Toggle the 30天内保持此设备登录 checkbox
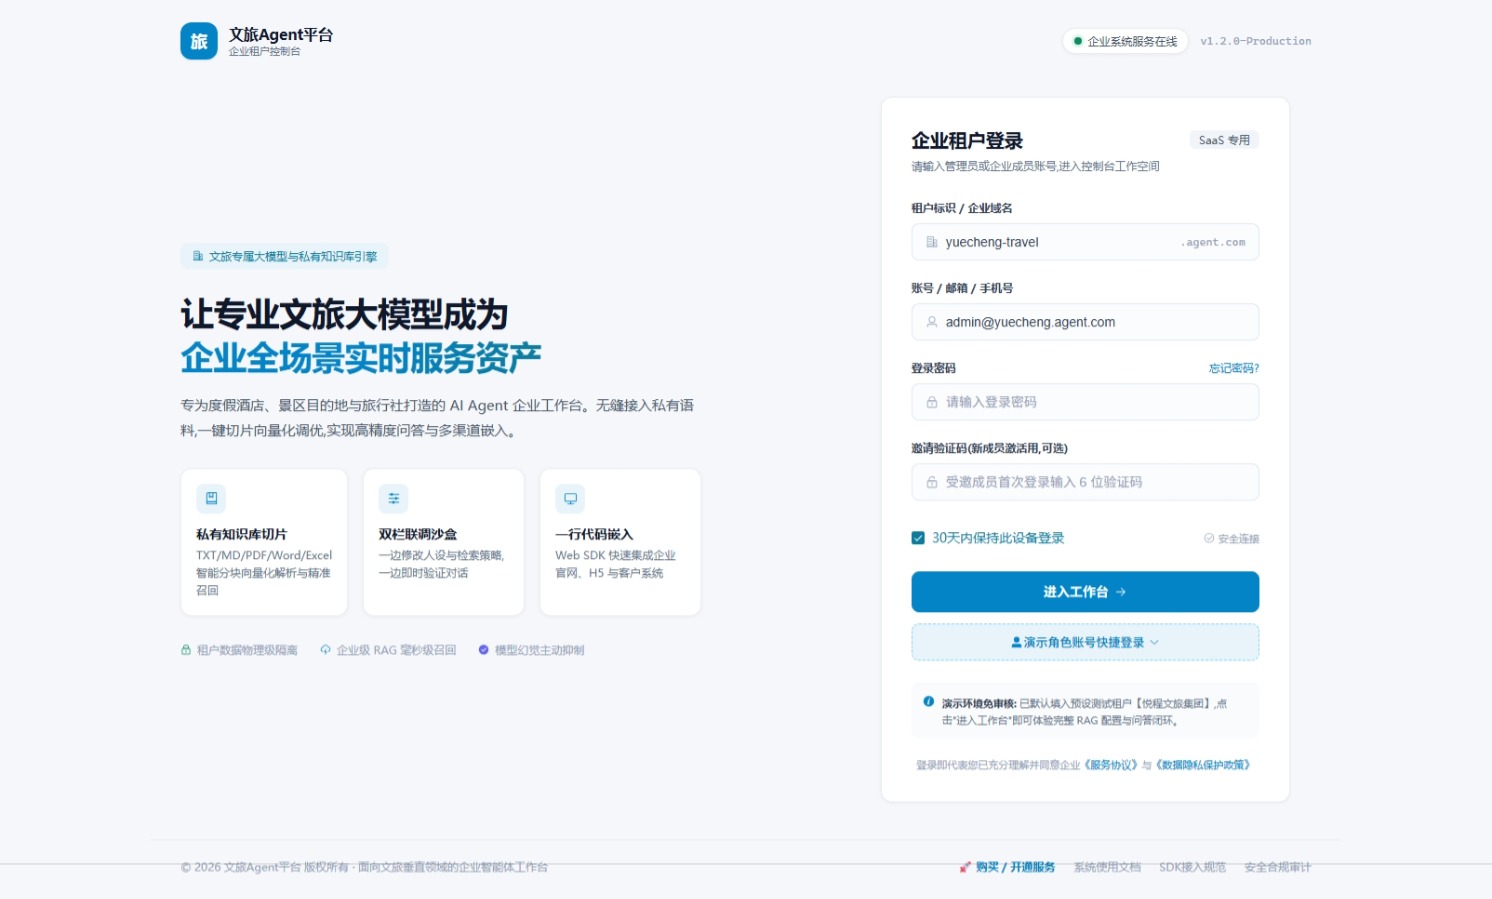This screenshot has width=1492, height=899. tap(918, 538)
